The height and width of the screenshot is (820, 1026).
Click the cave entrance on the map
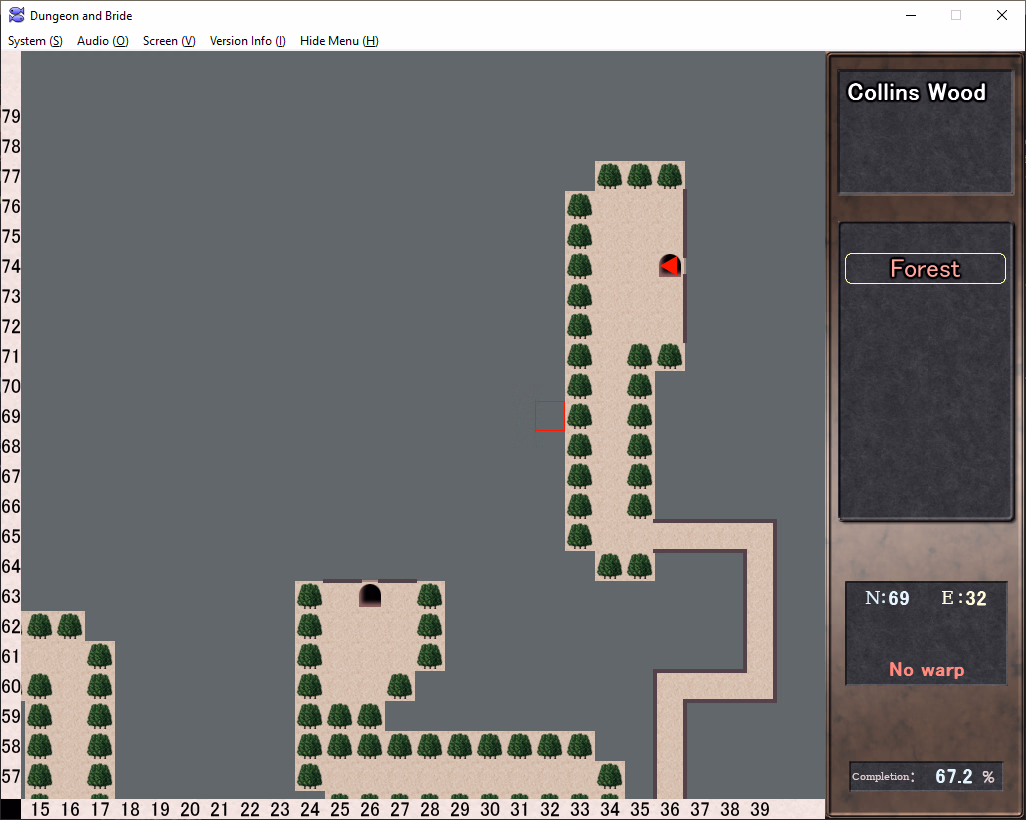[370, 595]
